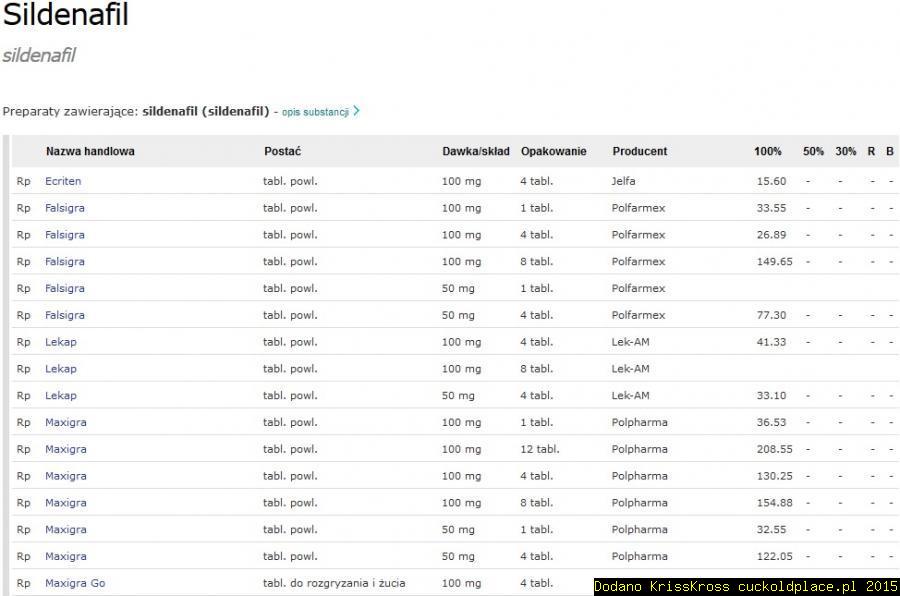The image size is (900, 596).
Task: Open Falsigra 50 mg 4 tabl. link
Action: click(65, 315)
